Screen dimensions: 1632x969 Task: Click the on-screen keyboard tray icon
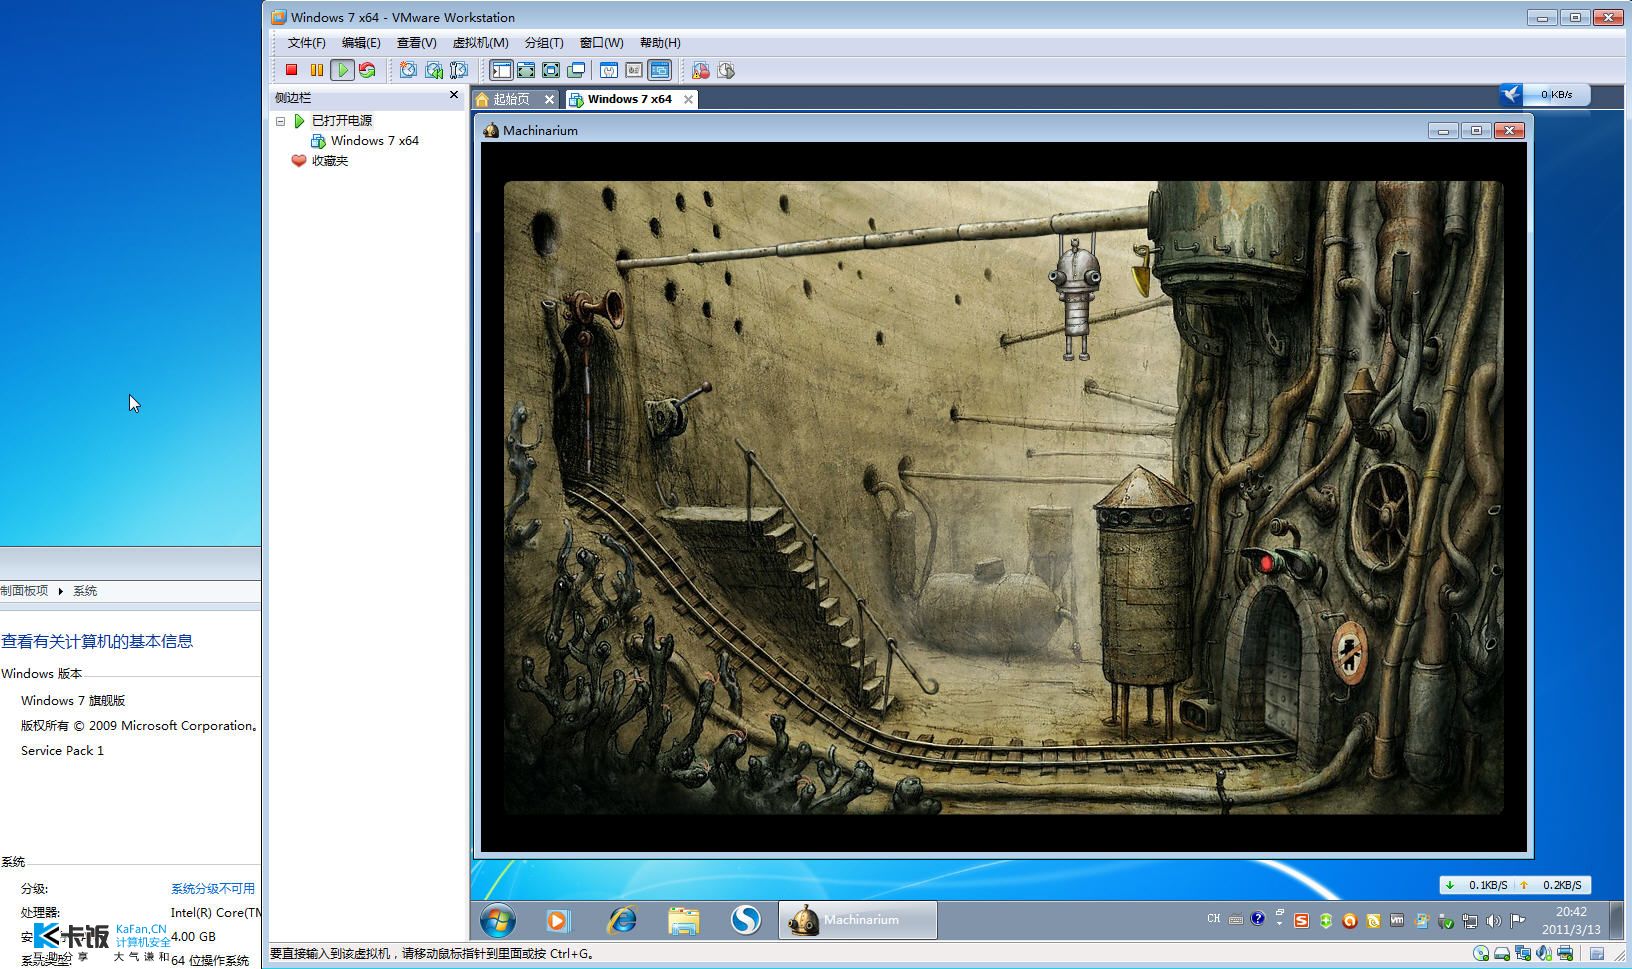pos(1236,919)
